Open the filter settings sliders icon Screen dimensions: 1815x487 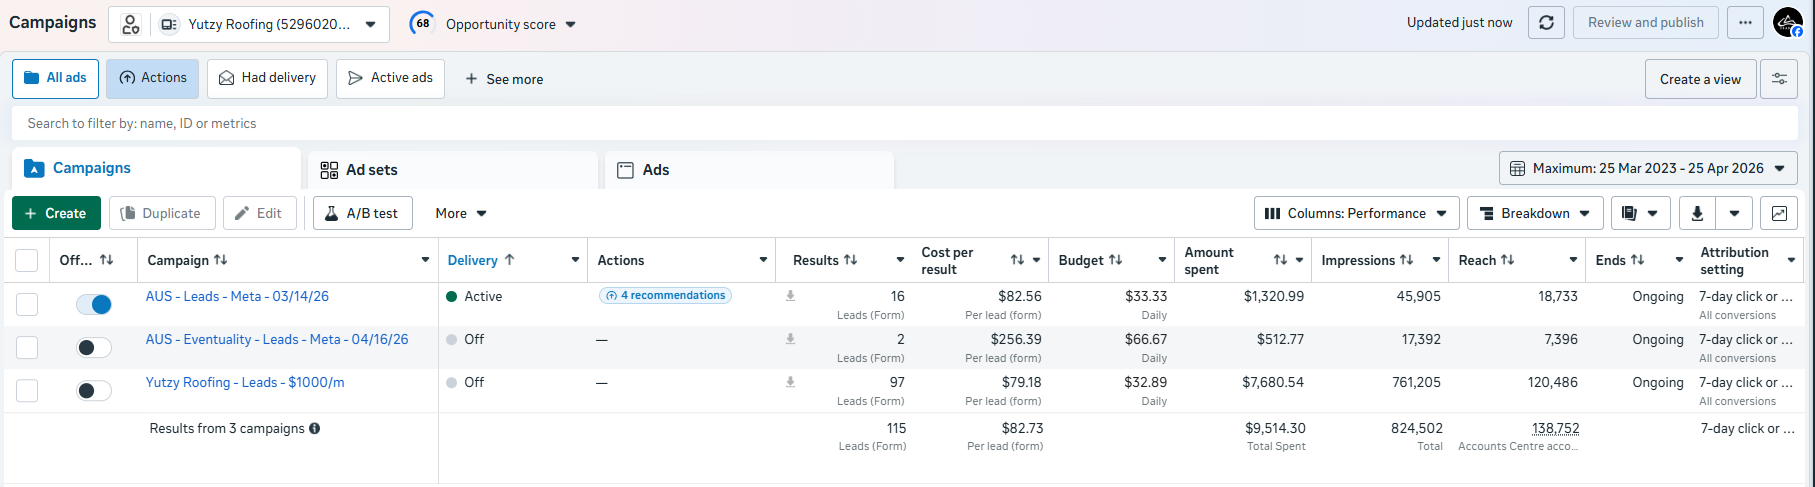click(x=1779, y=79)
